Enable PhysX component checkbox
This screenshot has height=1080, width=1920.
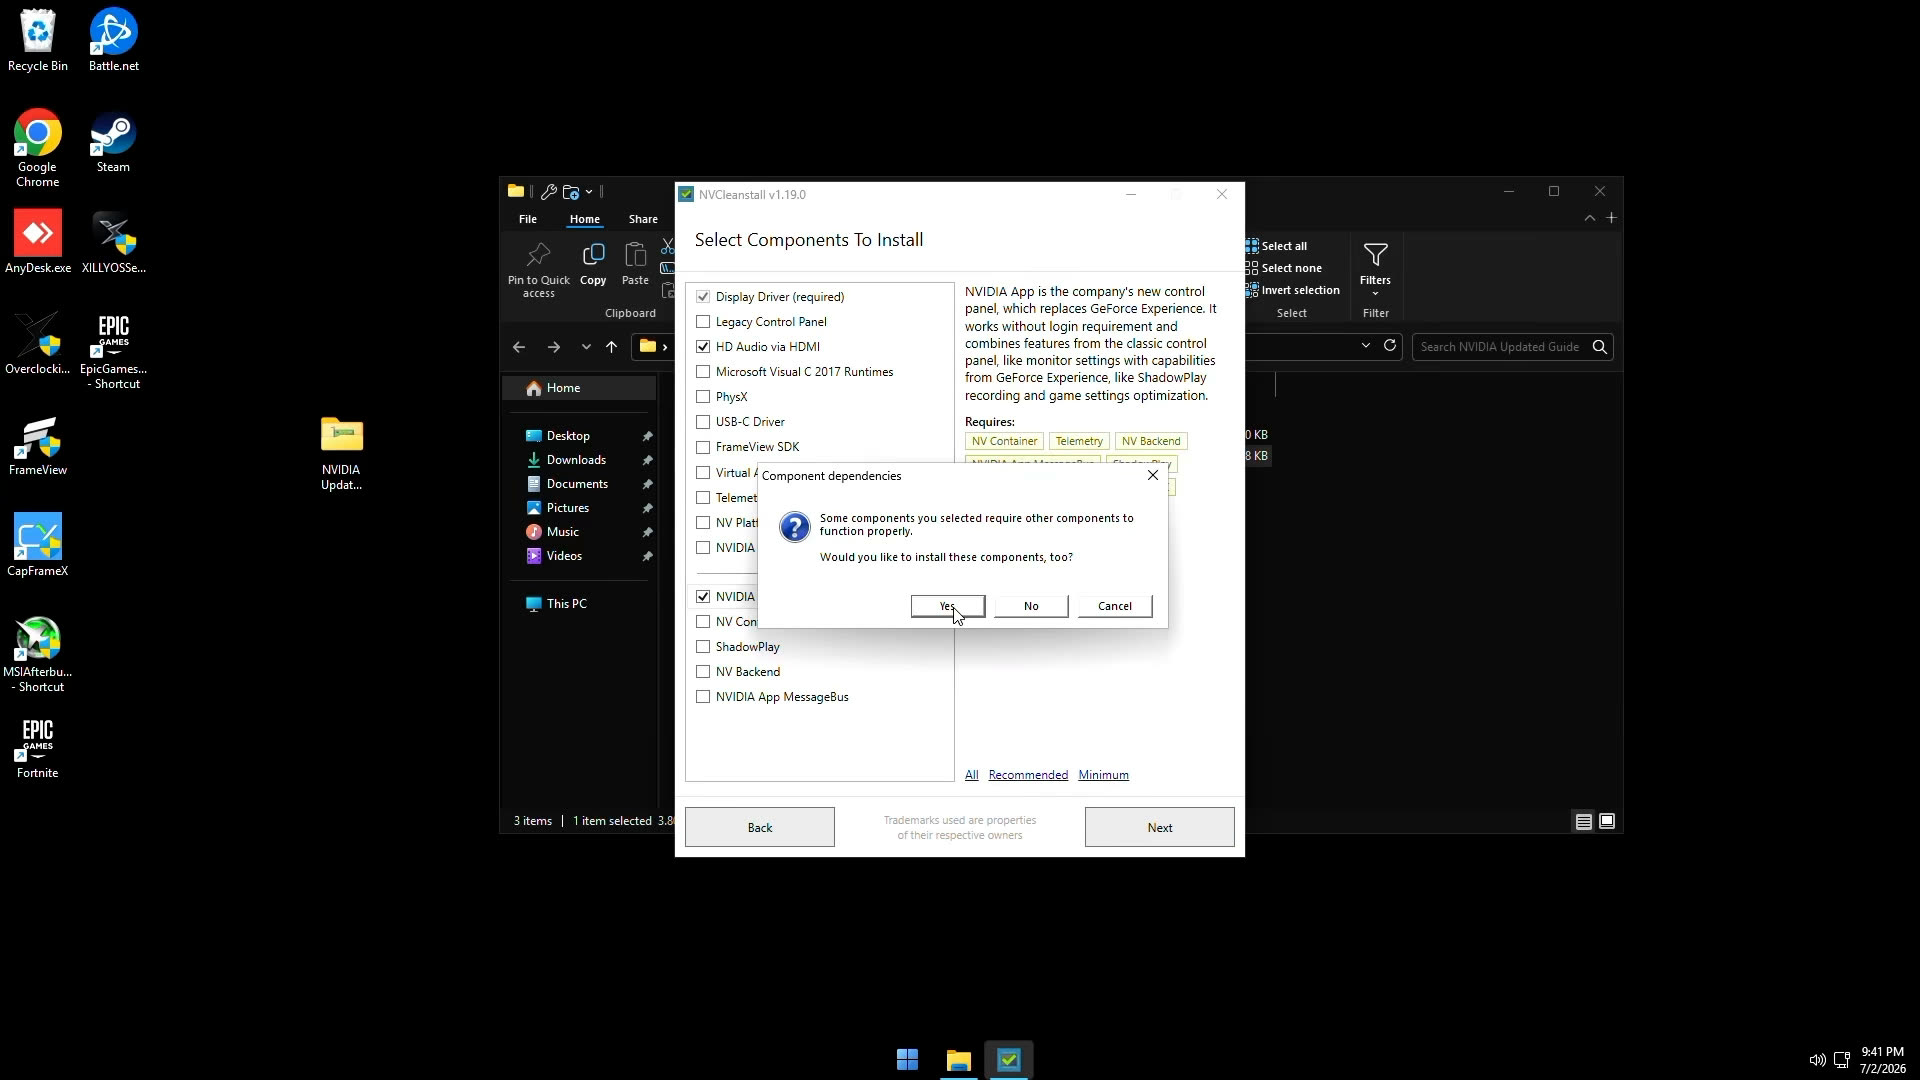(x=703, y=397)
